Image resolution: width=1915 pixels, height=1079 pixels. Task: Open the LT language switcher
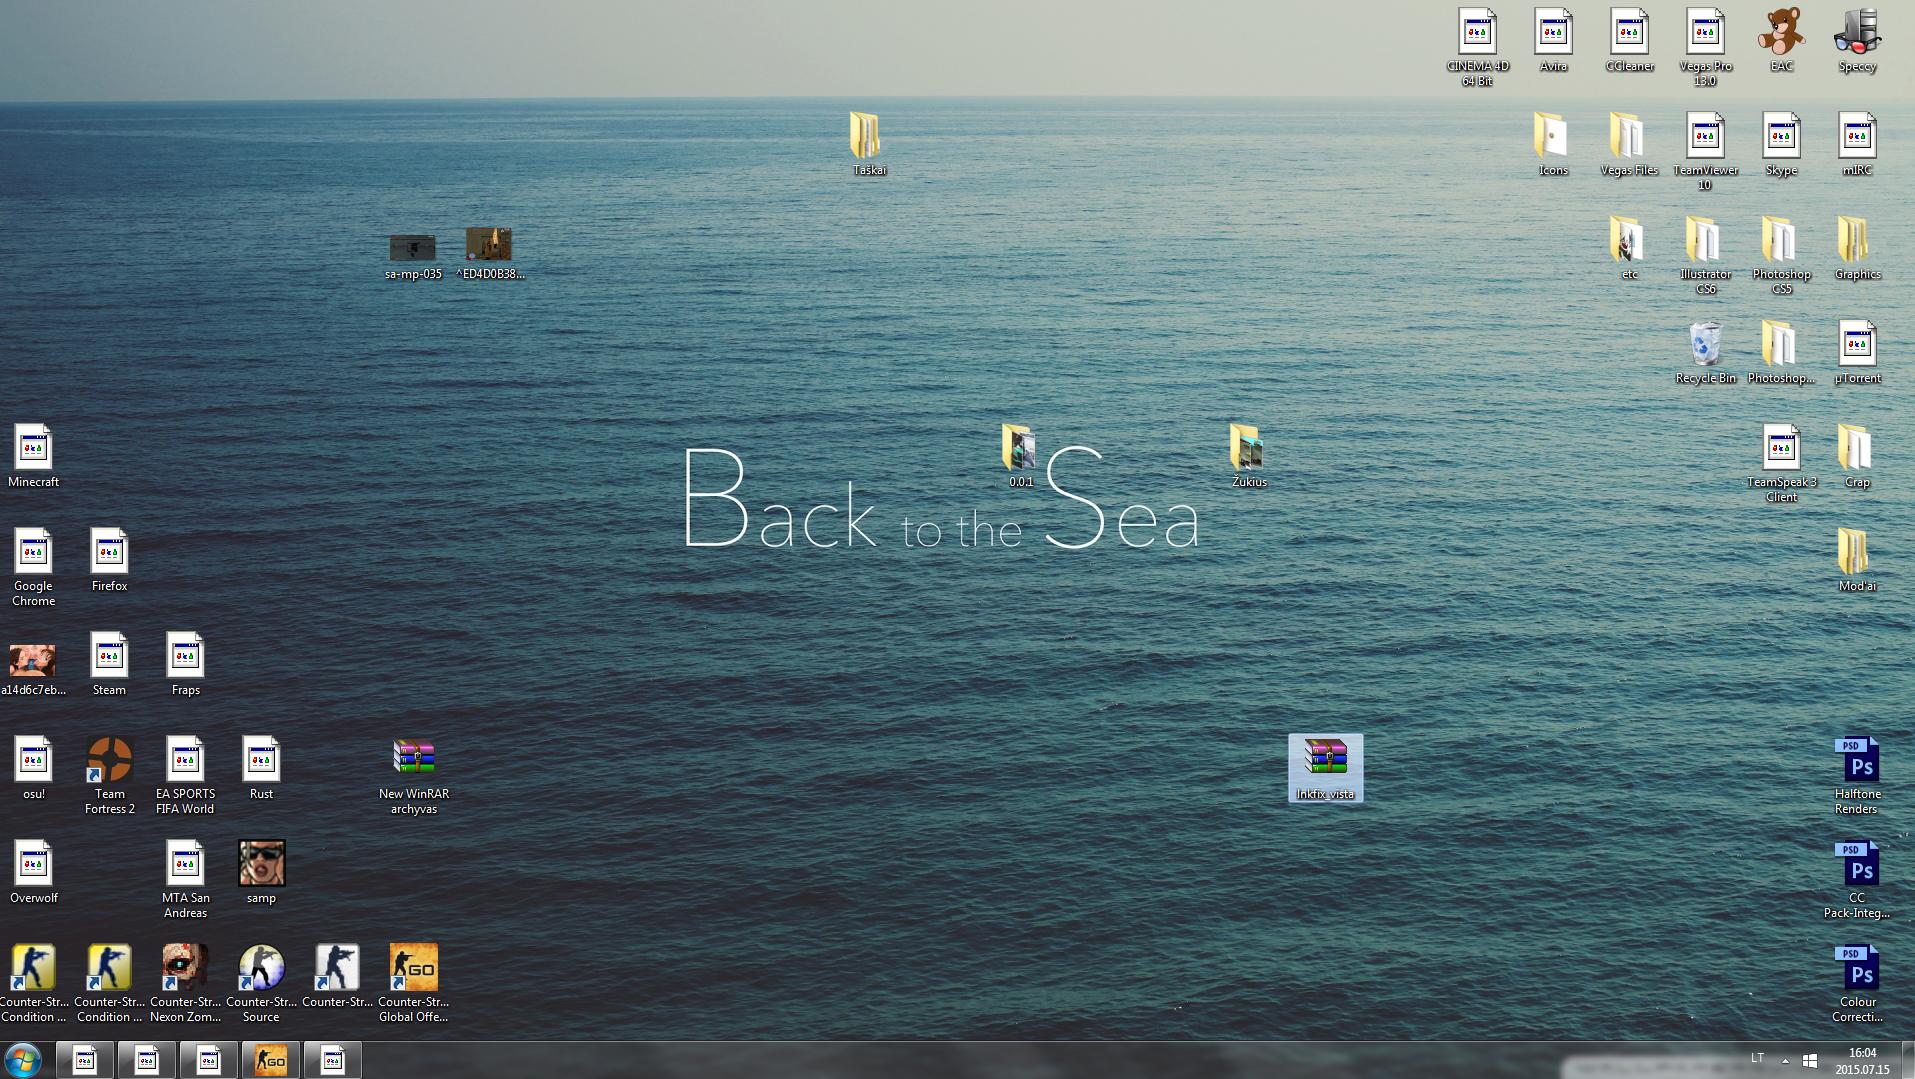click(1757, 1058)
